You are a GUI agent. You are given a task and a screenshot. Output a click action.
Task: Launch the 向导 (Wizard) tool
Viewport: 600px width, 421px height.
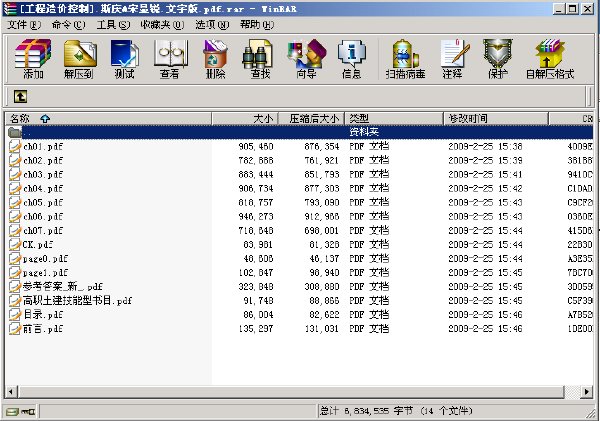tap(306, 58)
